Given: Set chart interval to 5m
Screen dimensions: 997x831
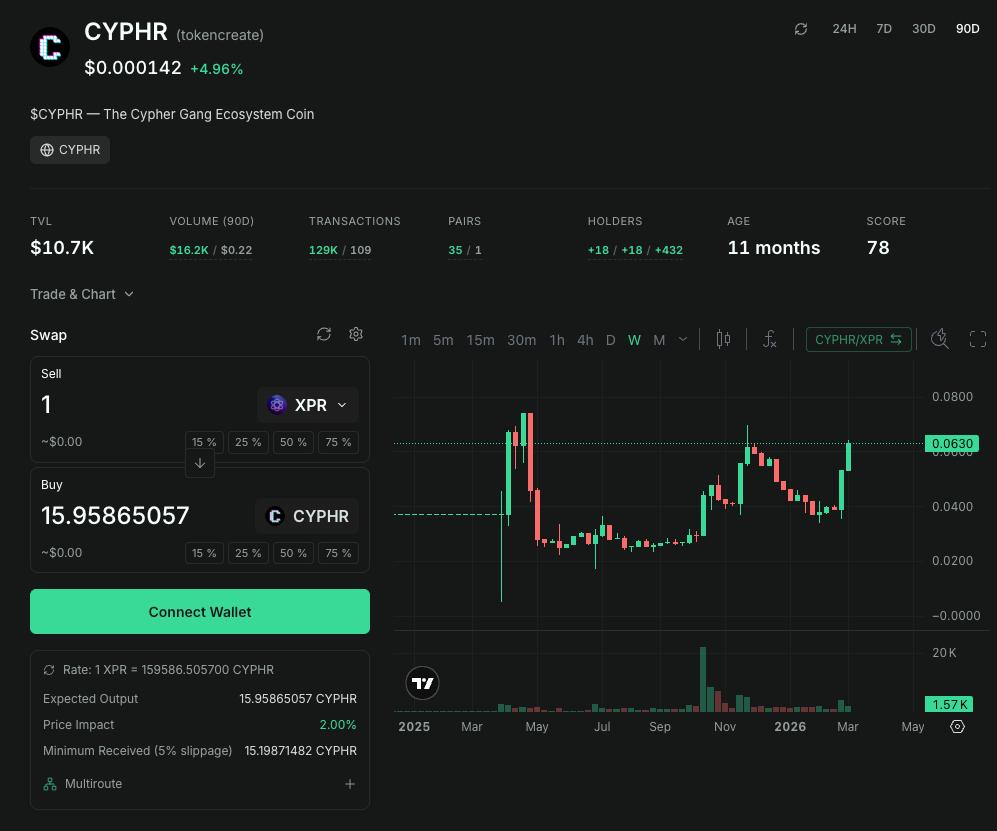Looking at the screenshot, I should 443,340.
